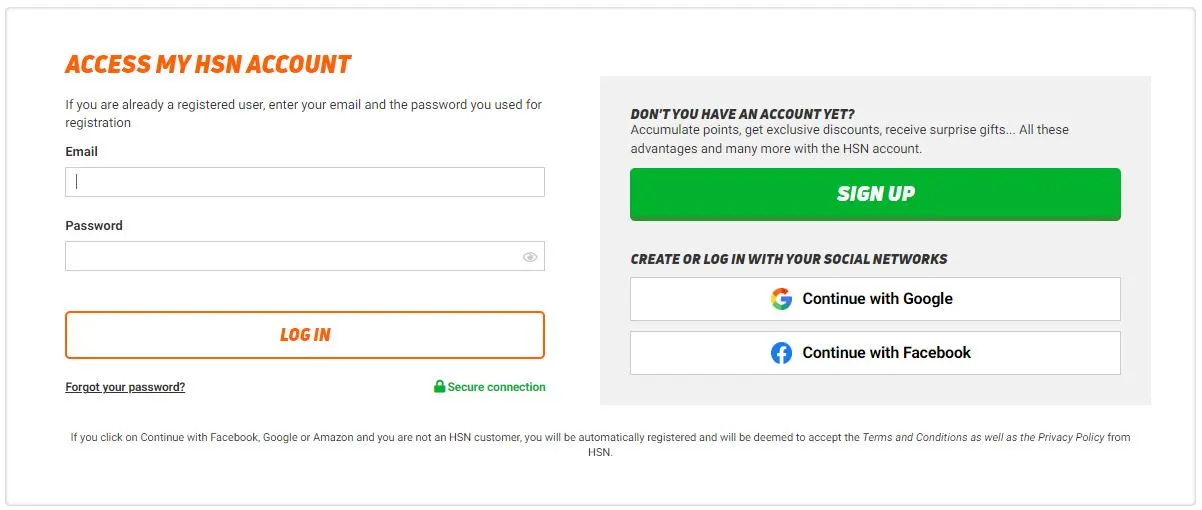The height and width of the screenshot is (510, 1202).
Task: Click the Google logo icon
Action: 781,299
